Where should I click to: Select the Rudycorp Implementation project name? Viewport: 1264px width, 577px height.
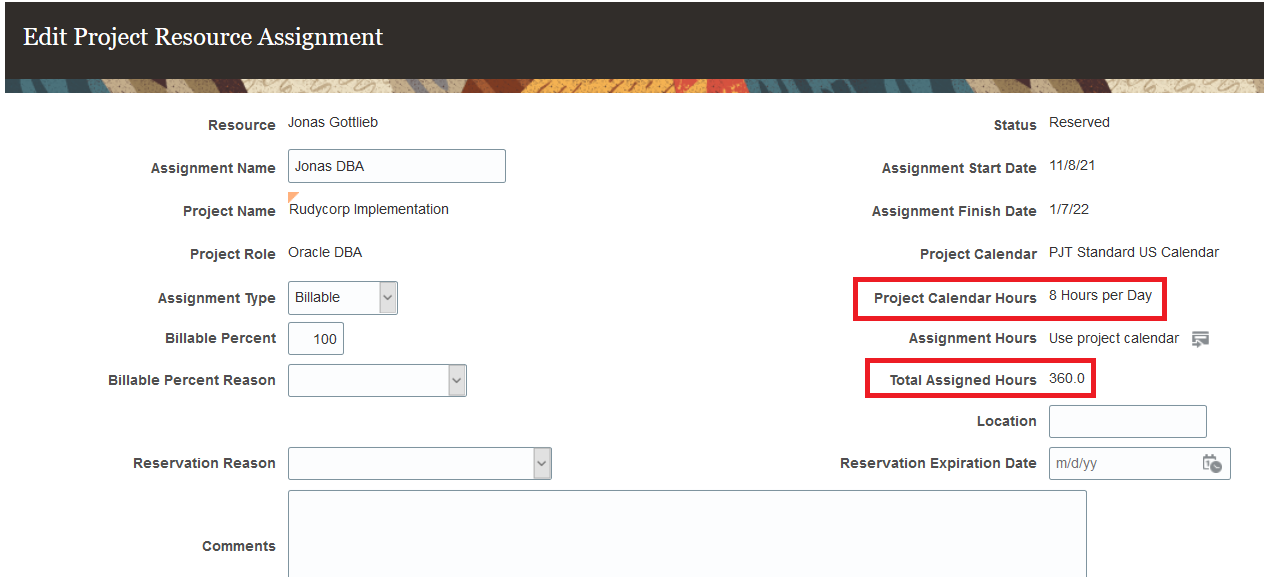click(x=369, y=209)
